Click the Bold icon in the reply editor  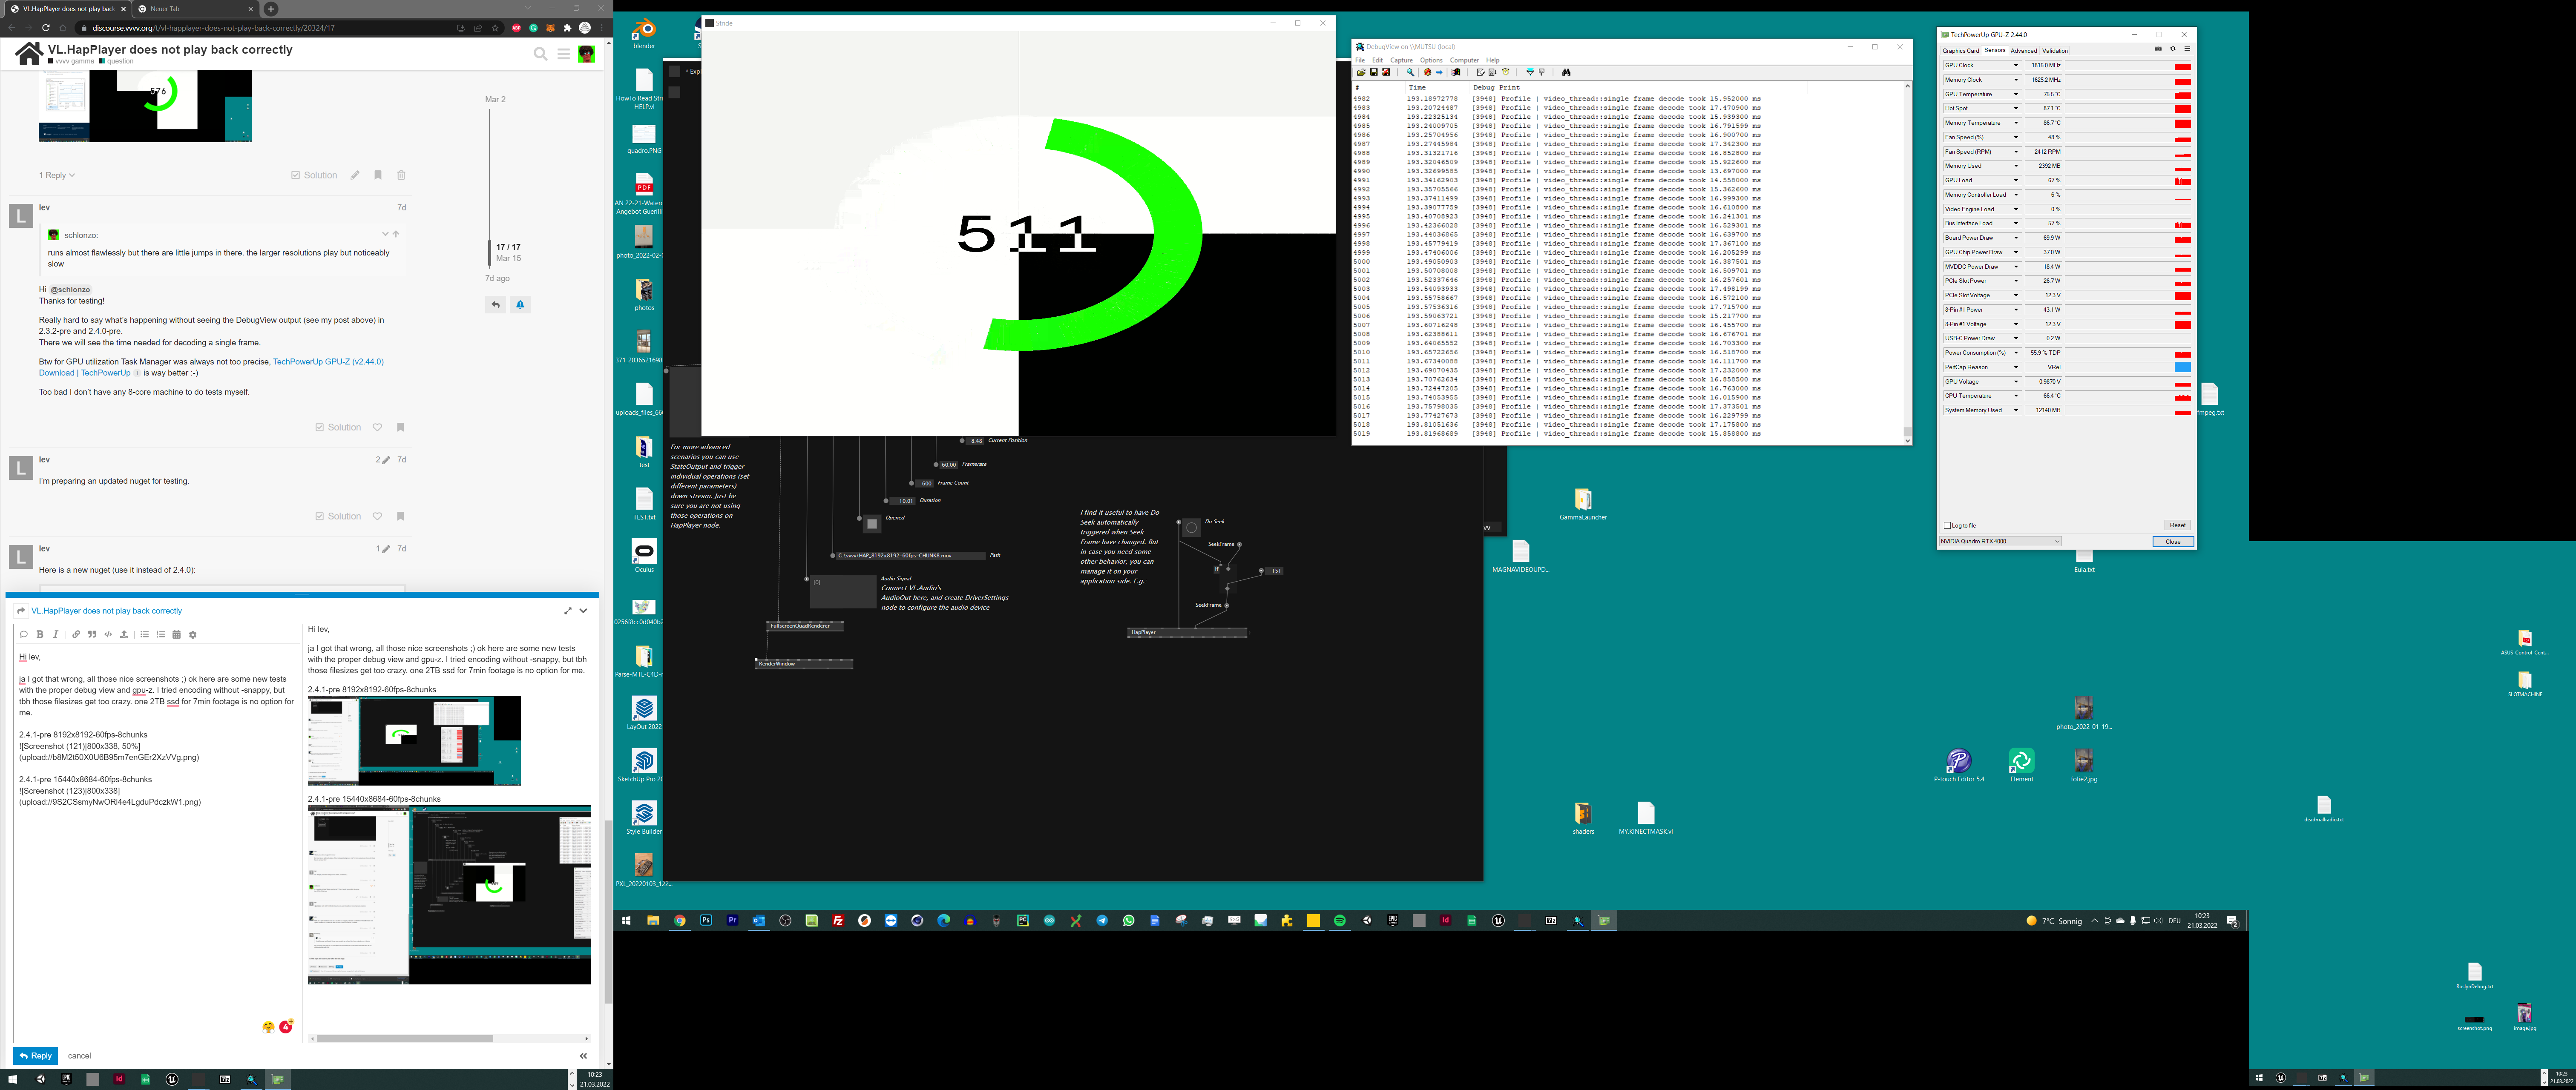40,634
